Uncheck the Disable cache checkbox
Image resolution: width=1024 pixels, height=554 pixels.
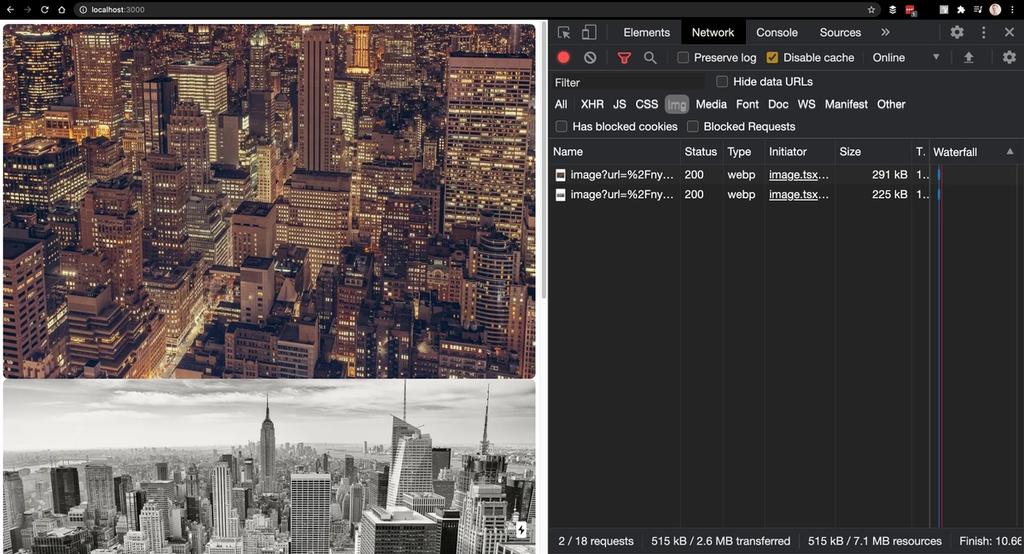tap(772, 58)
